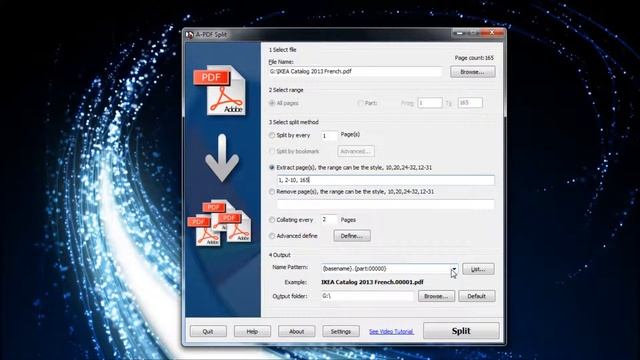This screenshot has height=360, width=640.
Task: Focus the File Name path field
Action: pos(355,72)
